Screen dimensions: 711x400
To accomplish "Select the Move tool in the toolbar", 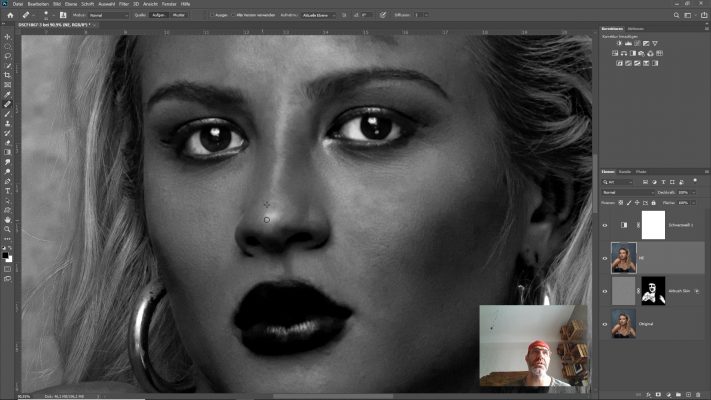I will click(x=7, y=36).
